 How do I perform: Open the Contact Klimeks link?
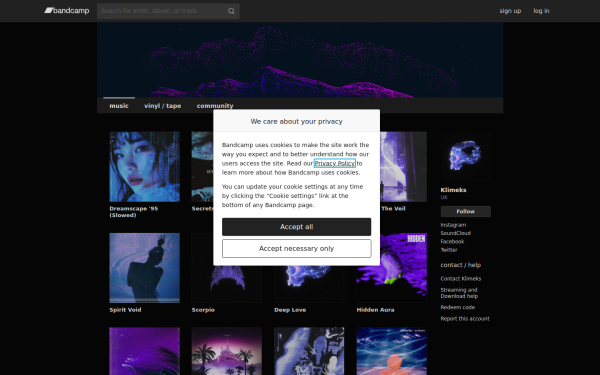(x=461, y=279)
